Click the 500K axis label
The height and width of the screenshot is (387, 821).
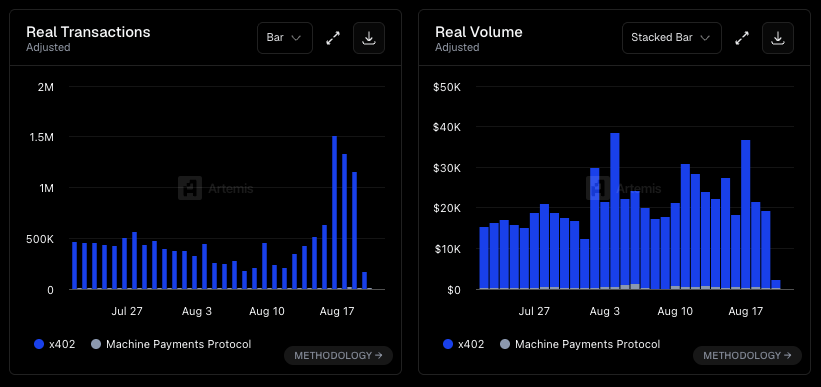point(40,239)
